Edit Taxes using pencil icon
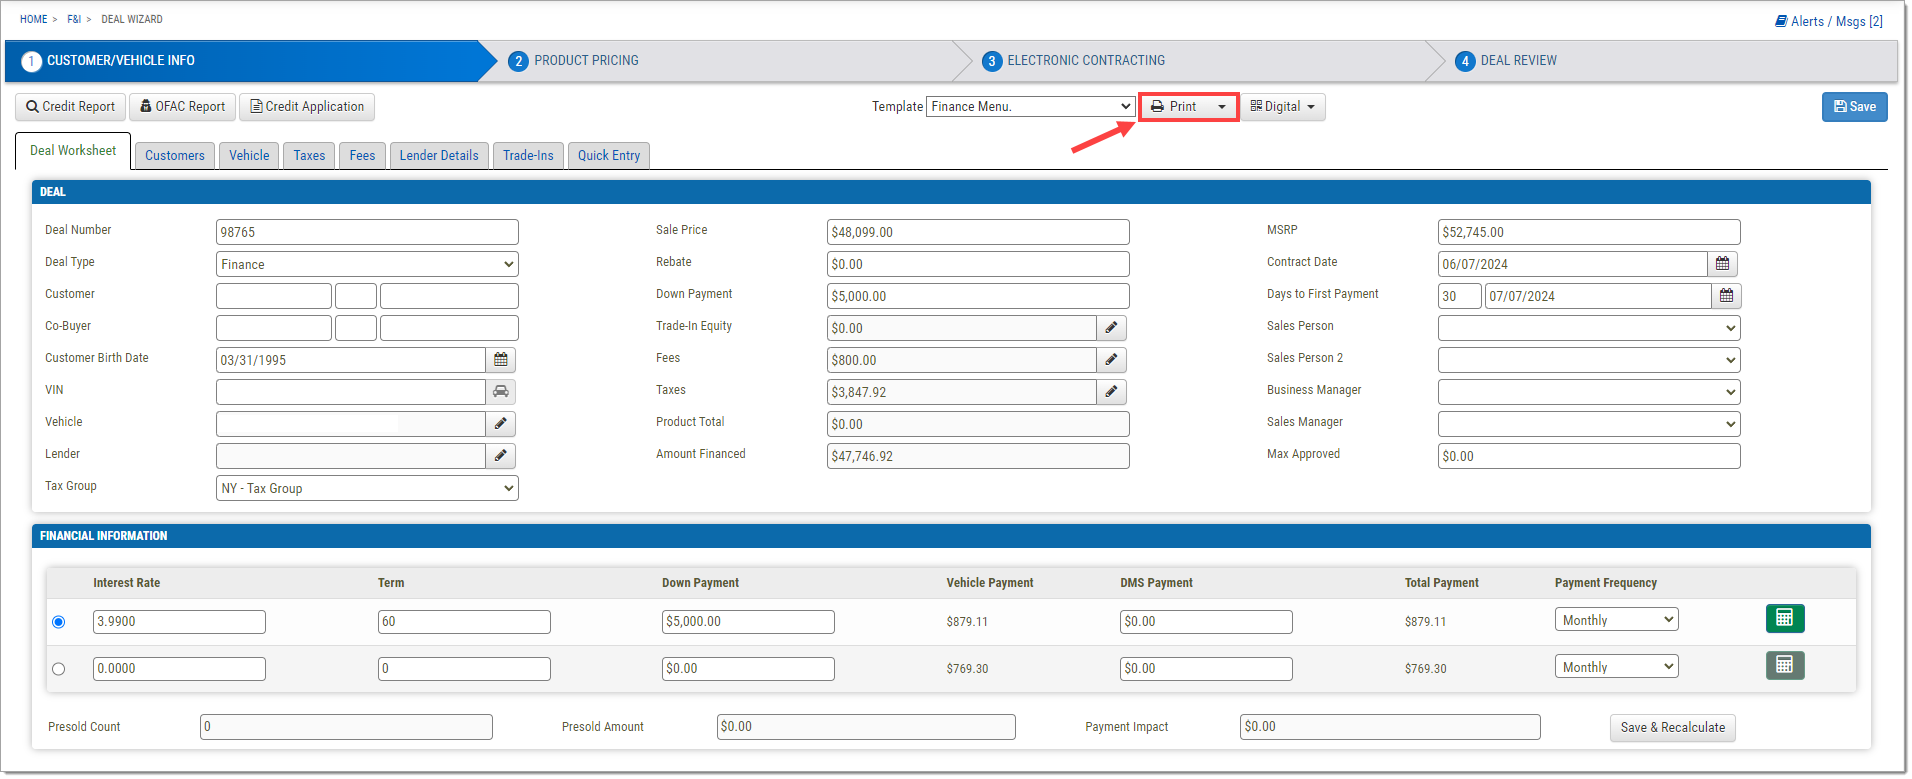 click(x=1111, y=392)
